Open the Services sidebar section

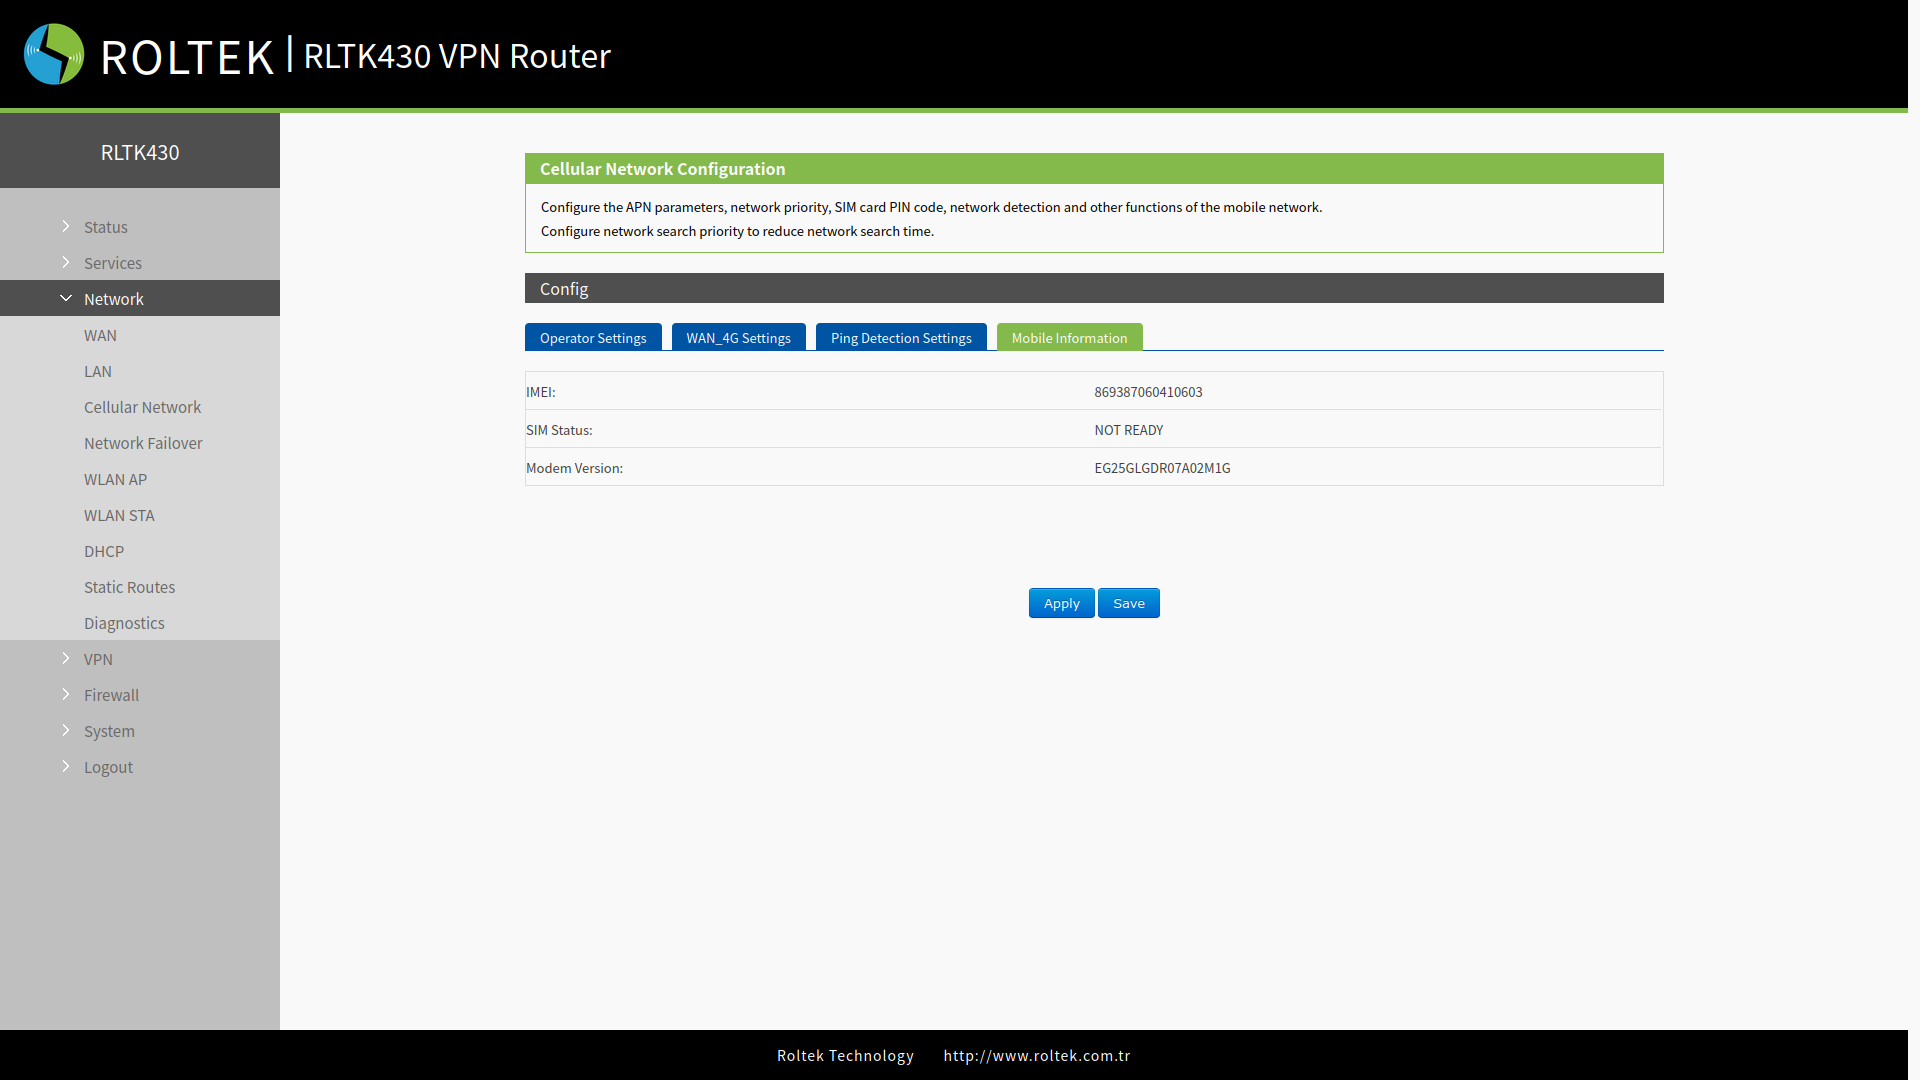113,263
